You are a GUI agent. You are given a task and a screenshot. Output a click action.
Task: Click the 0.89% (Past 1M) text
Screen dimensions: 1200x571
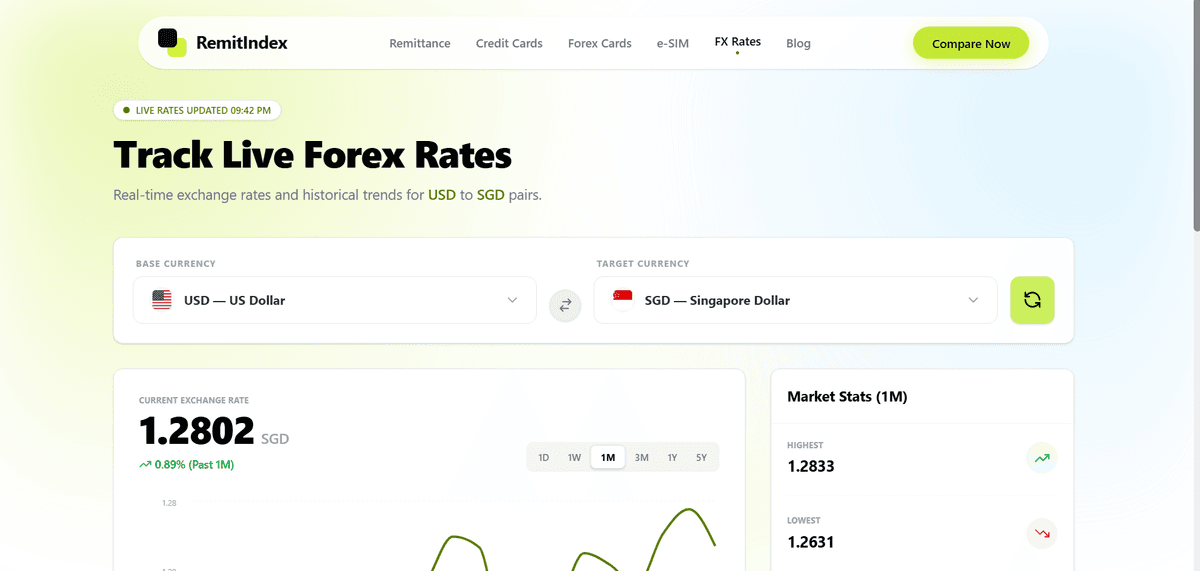[195, 464]
